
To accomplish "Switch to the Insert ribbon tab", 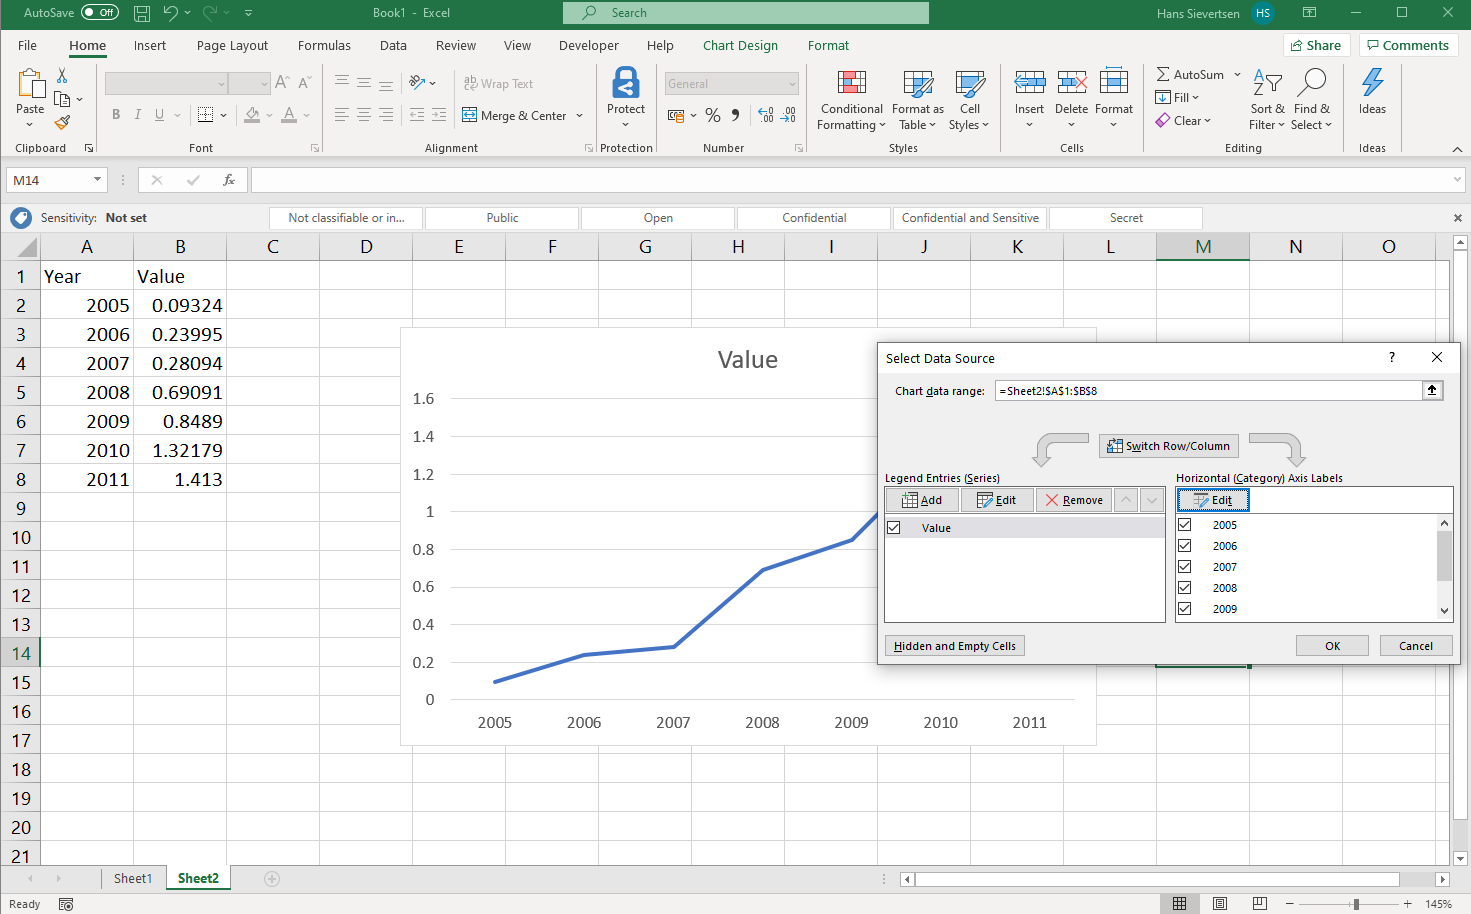I will (150, 45).
